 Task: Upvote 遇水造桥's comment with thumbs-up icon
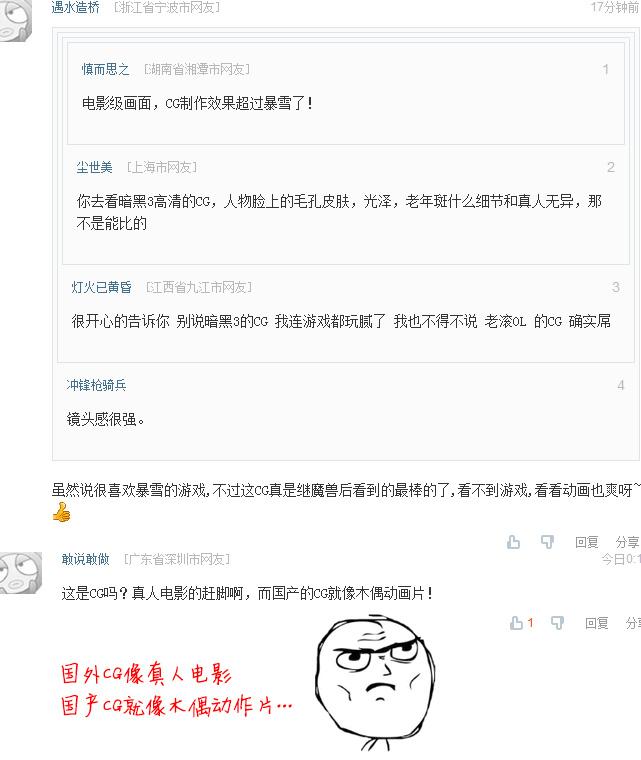coord(513,542)
